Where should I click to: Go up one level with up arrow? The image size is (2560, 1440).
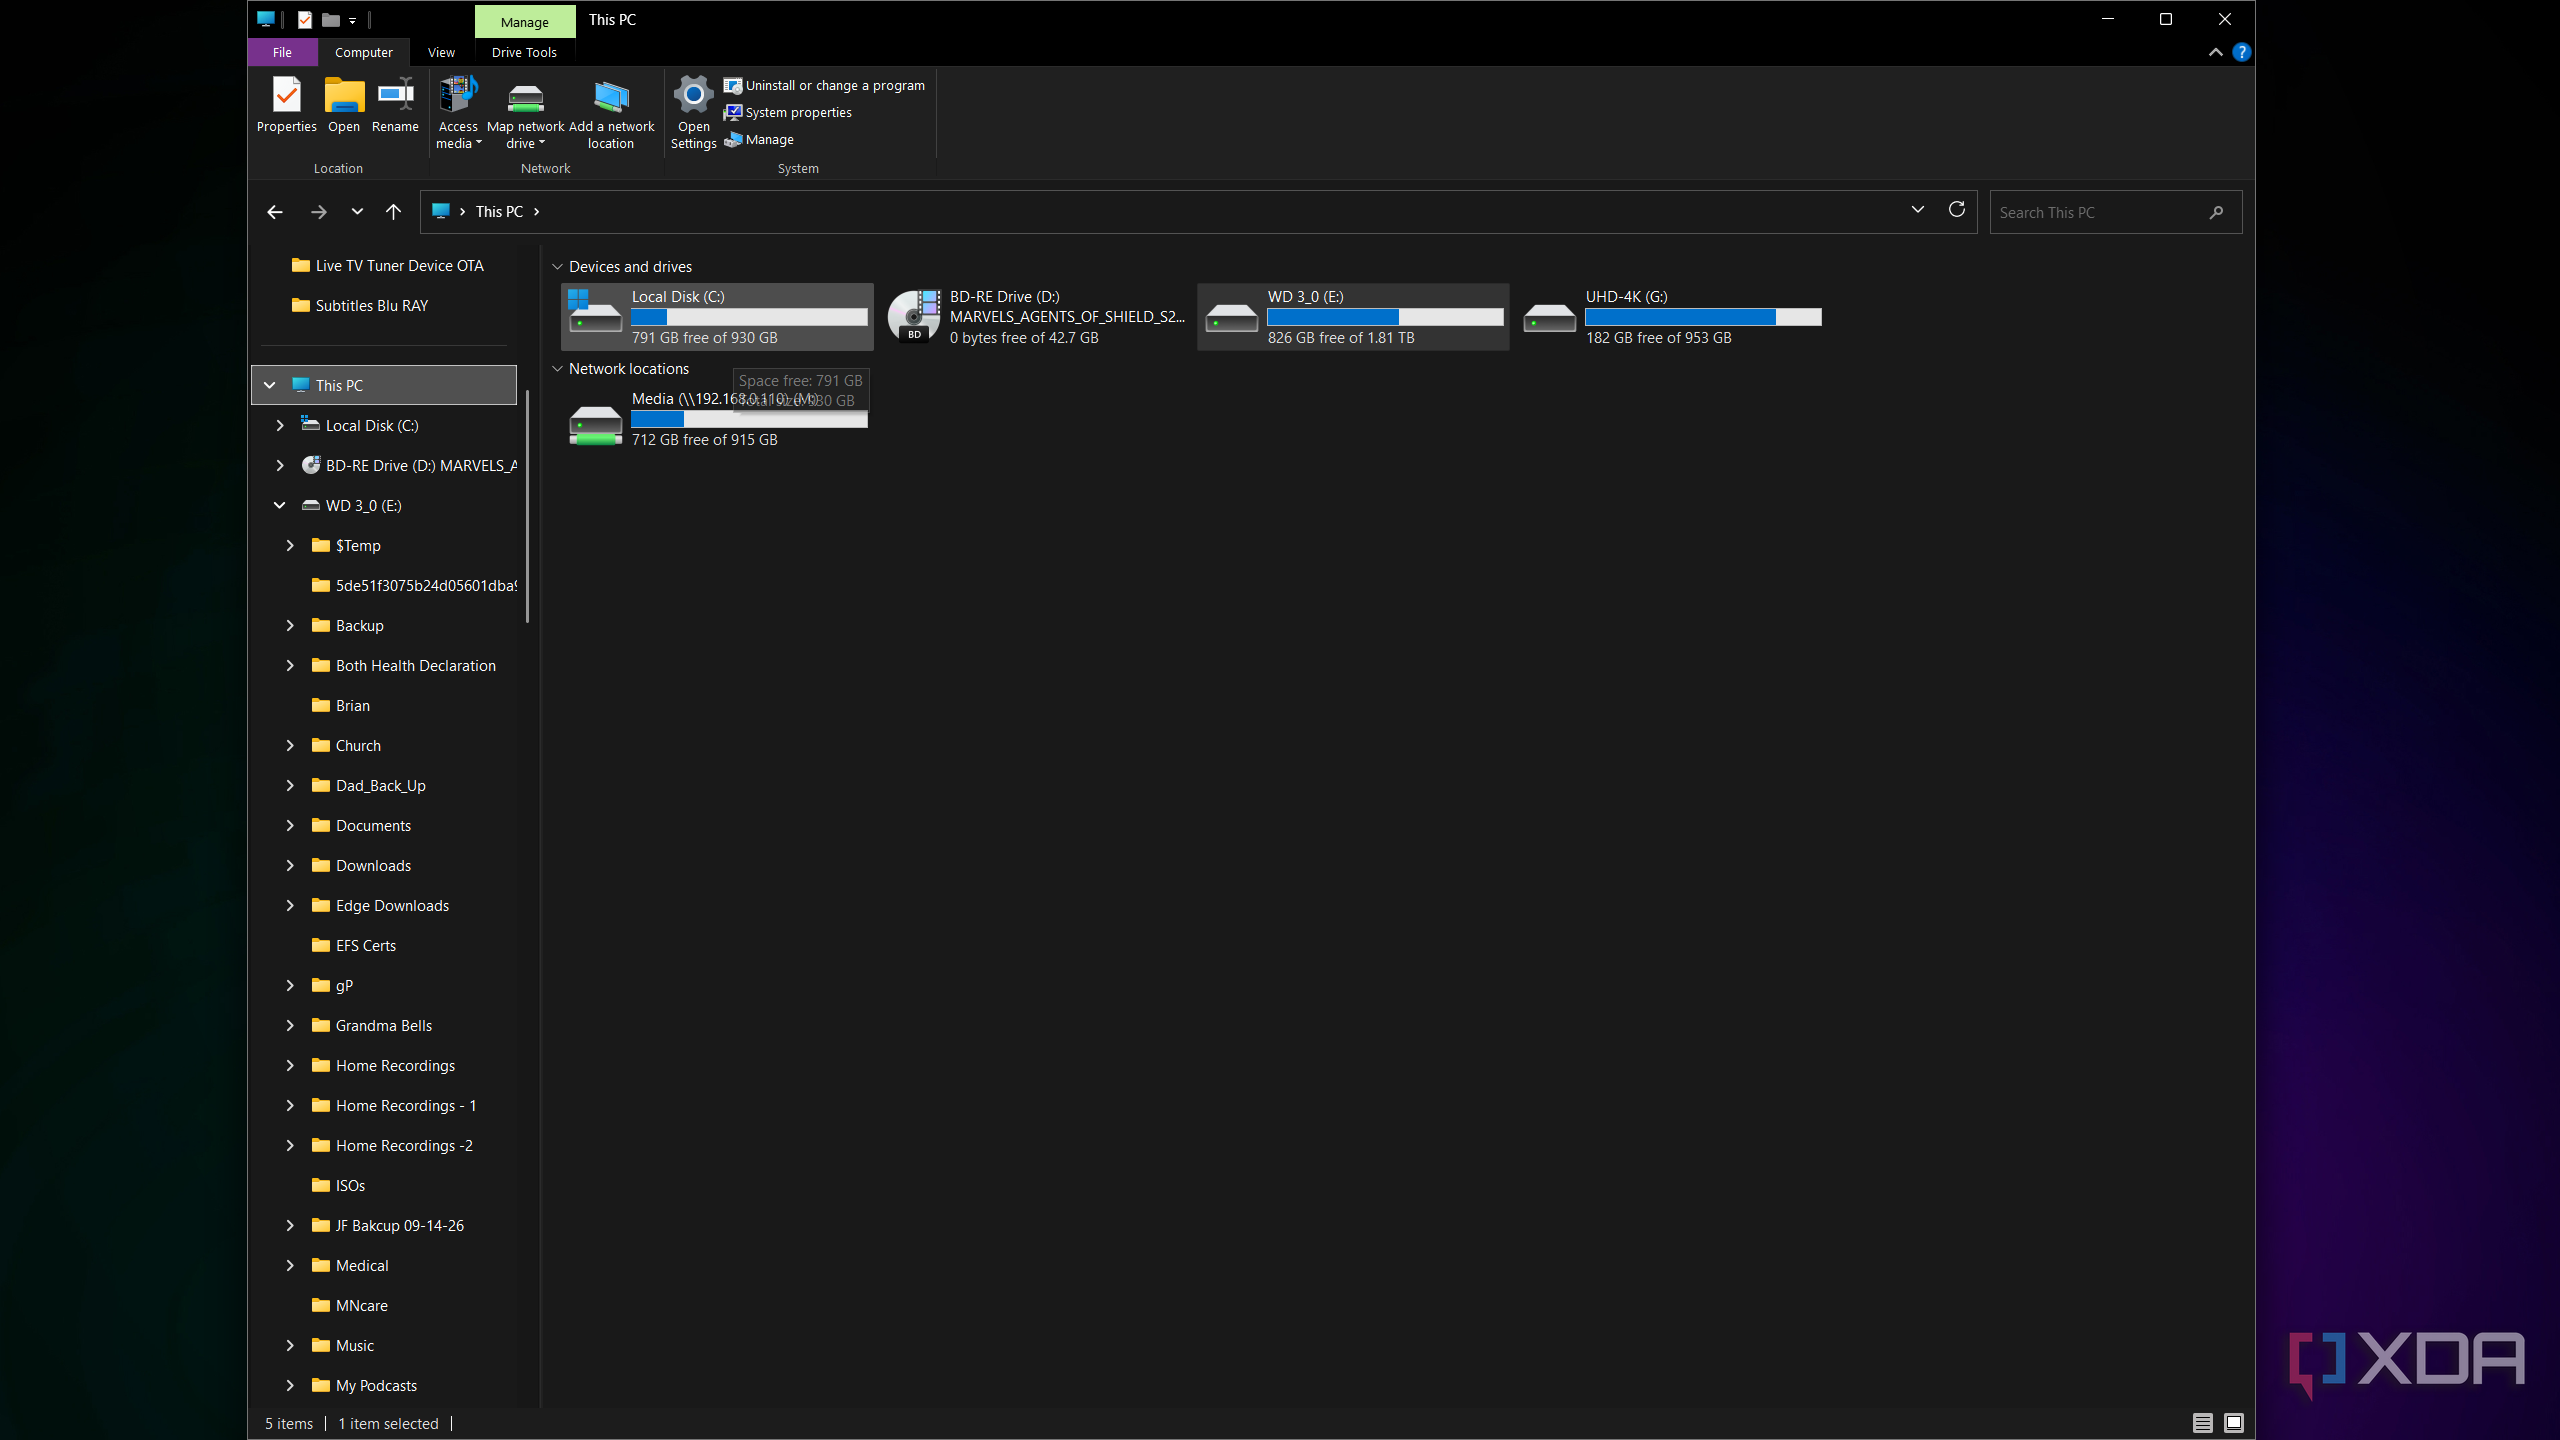click(393, 212)
